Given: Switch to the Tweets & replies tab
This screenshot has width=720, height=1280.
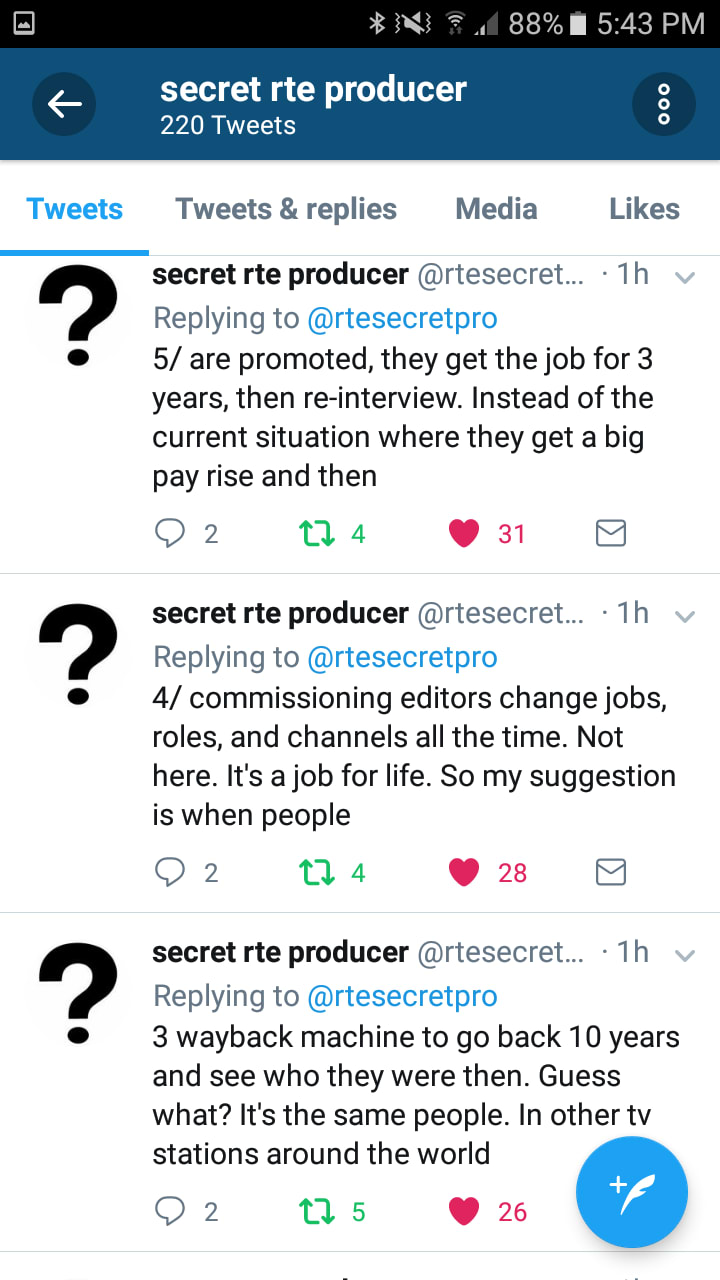Looking at the screenshot, I should [286, 209].
